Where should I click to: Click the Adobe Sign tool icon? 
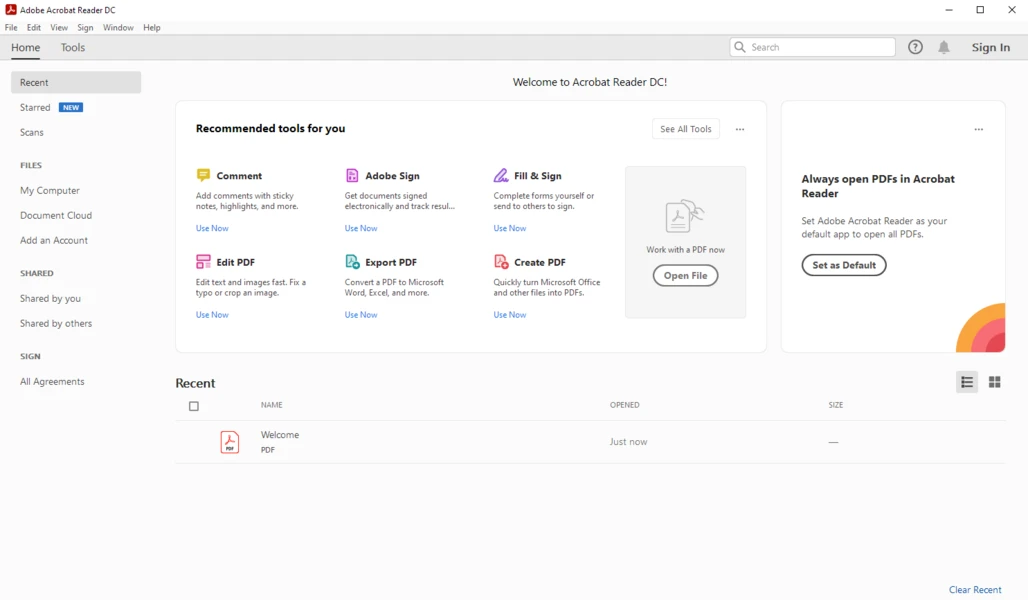(352, 175)
